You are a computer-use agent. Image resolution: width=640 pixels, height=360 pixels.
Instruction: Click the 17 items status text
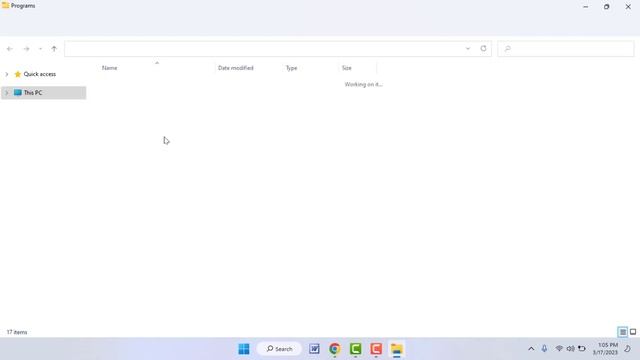(x=17, y=332)
